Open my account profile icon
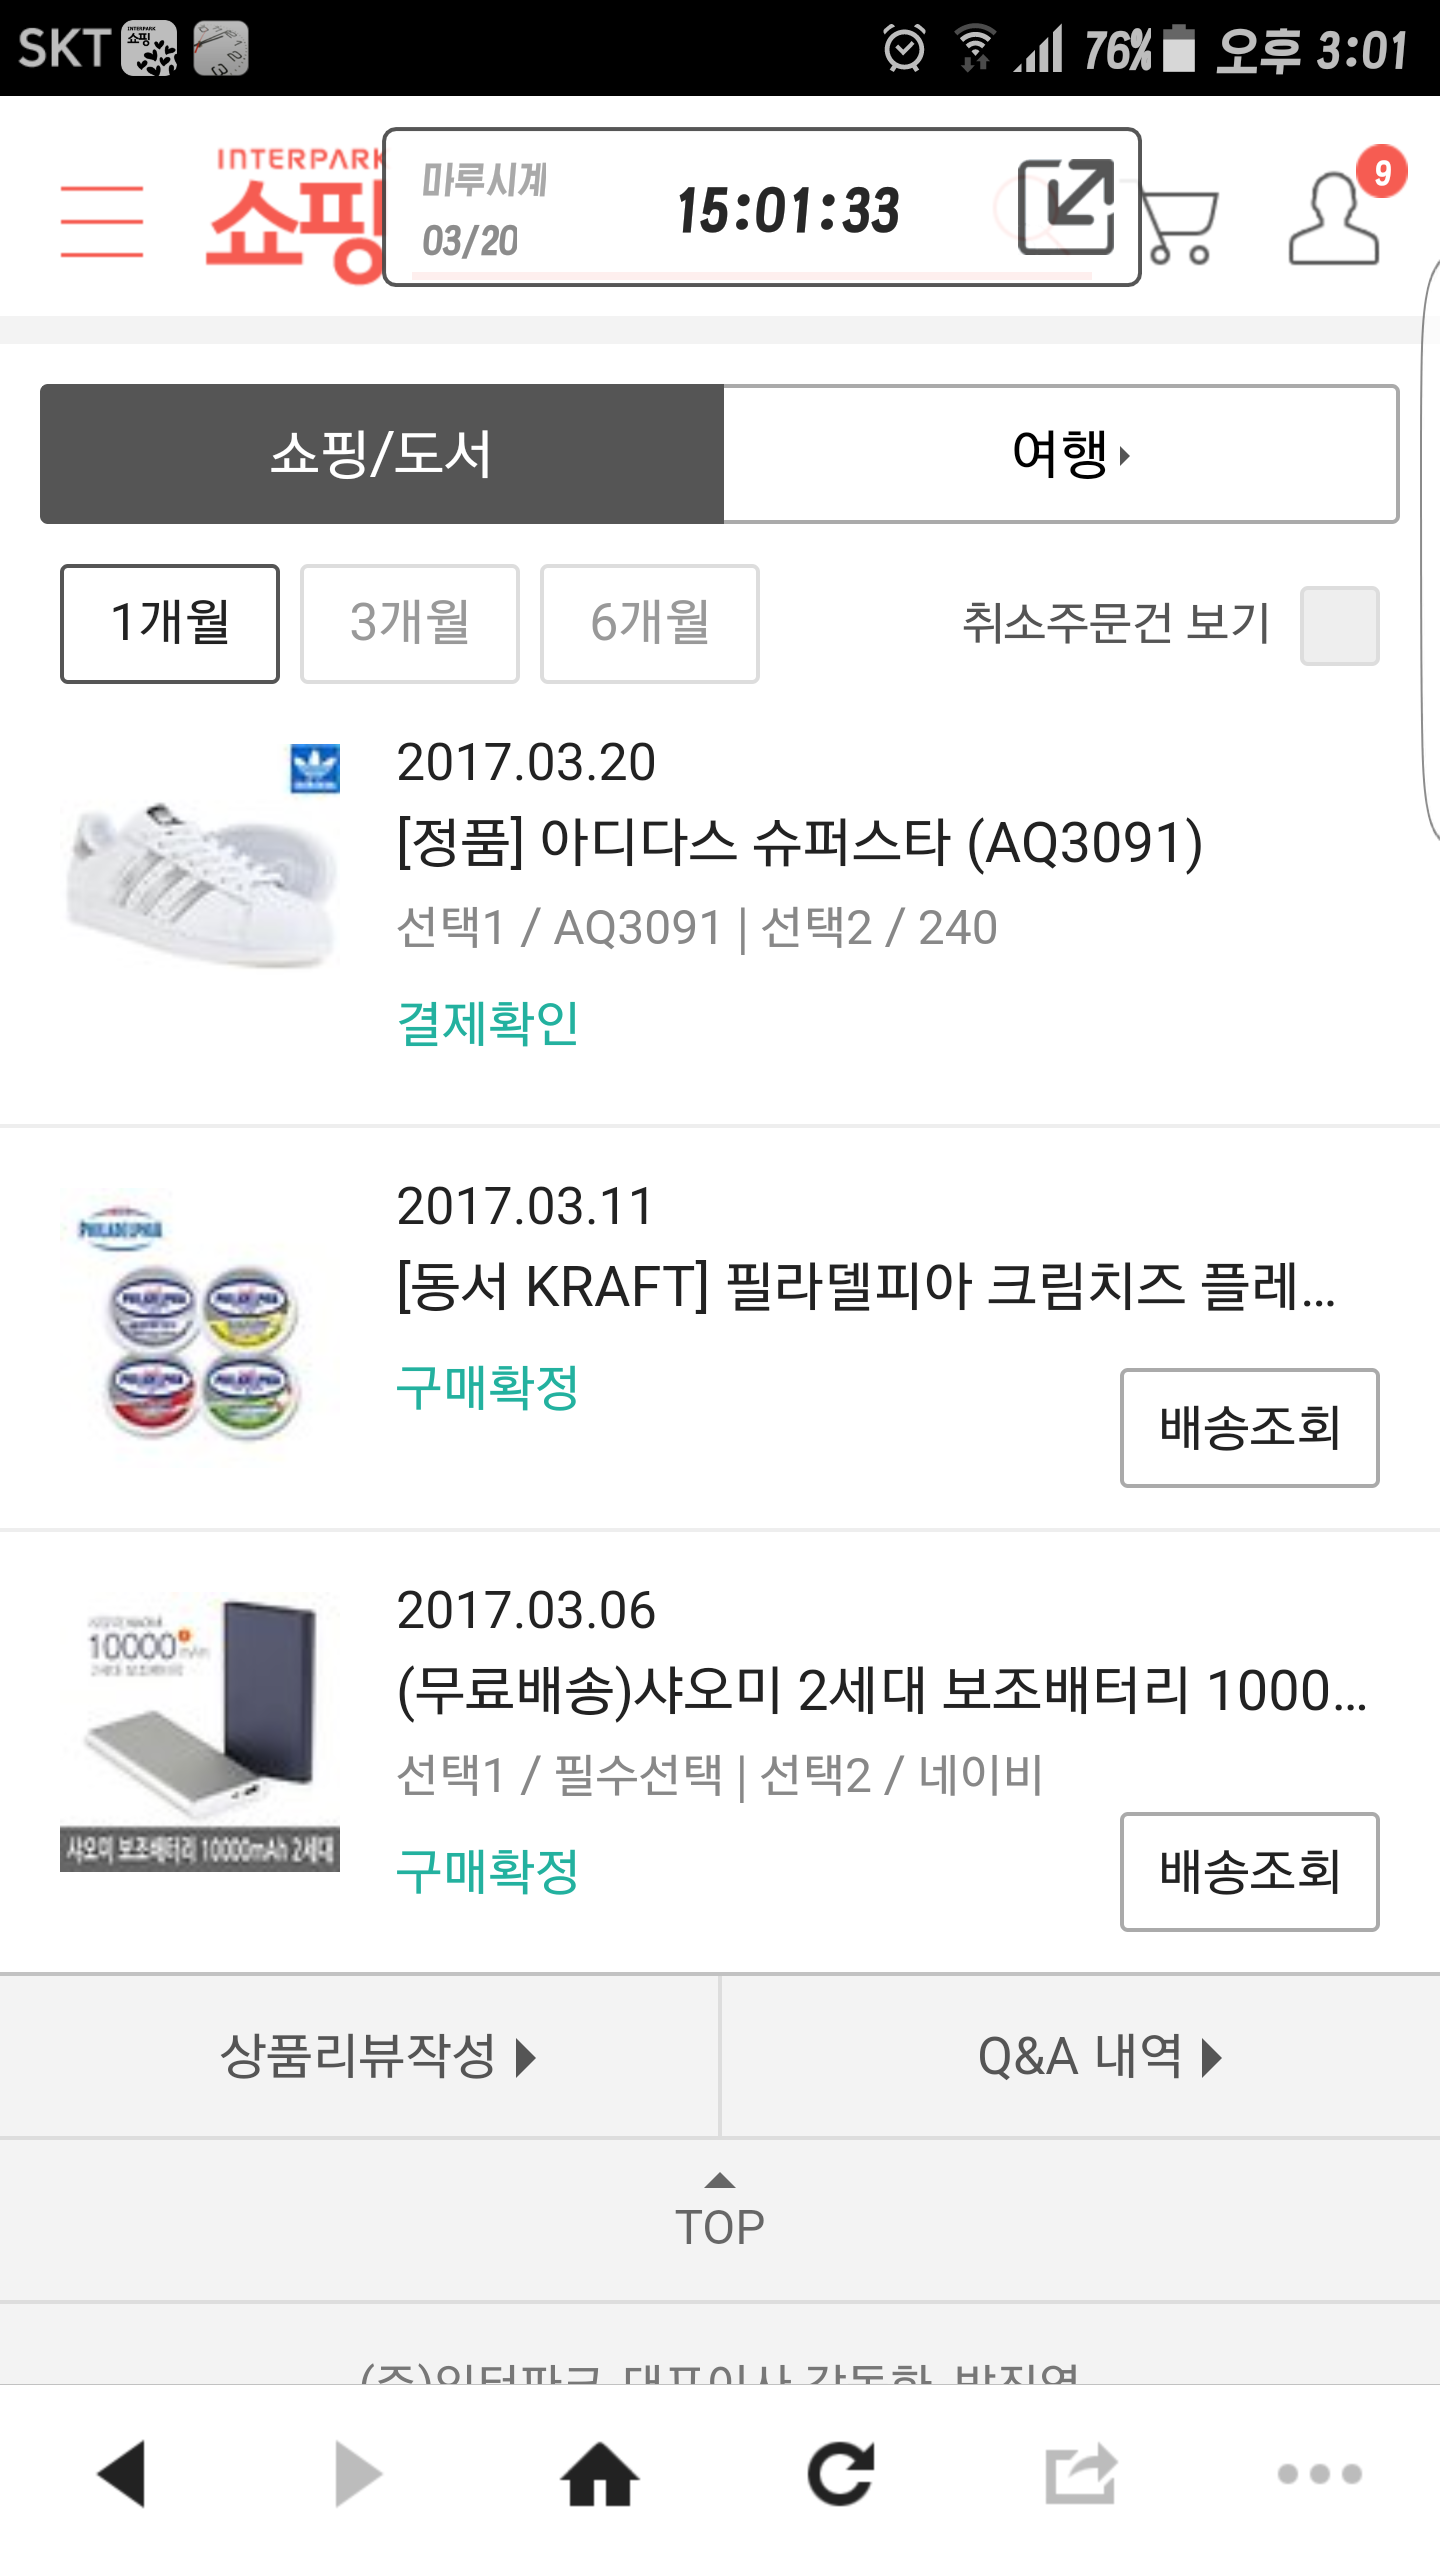Image resolution: width=1440 pixels, height=2560 pixels. click(1335, 220)
